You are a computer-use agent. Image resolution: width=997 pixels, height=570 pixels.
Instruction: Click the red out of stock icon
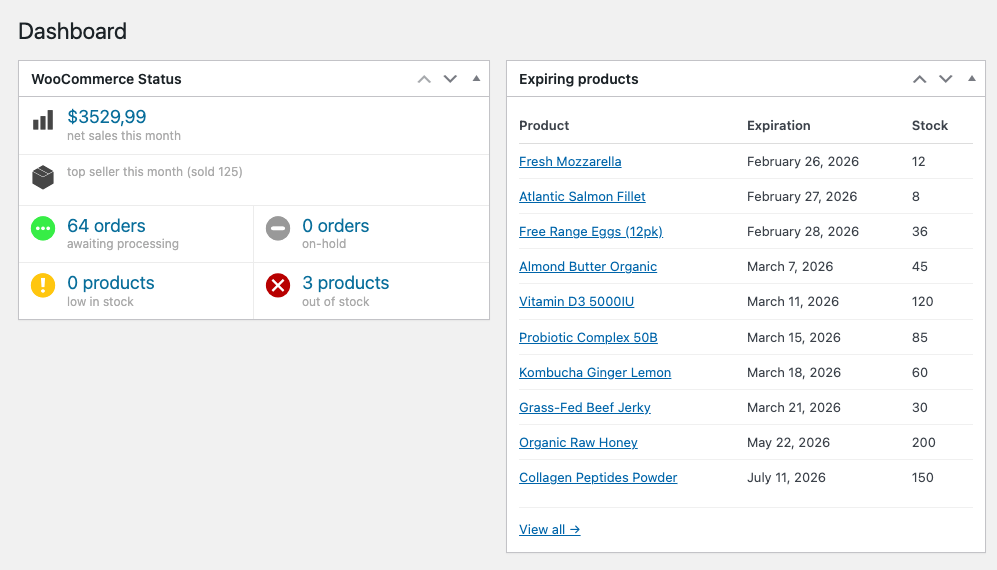pos(278,286)
